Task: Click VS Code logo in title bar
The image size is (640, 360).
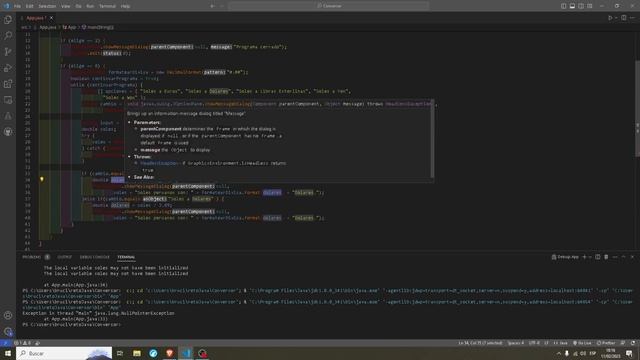Action: (6, 6)
